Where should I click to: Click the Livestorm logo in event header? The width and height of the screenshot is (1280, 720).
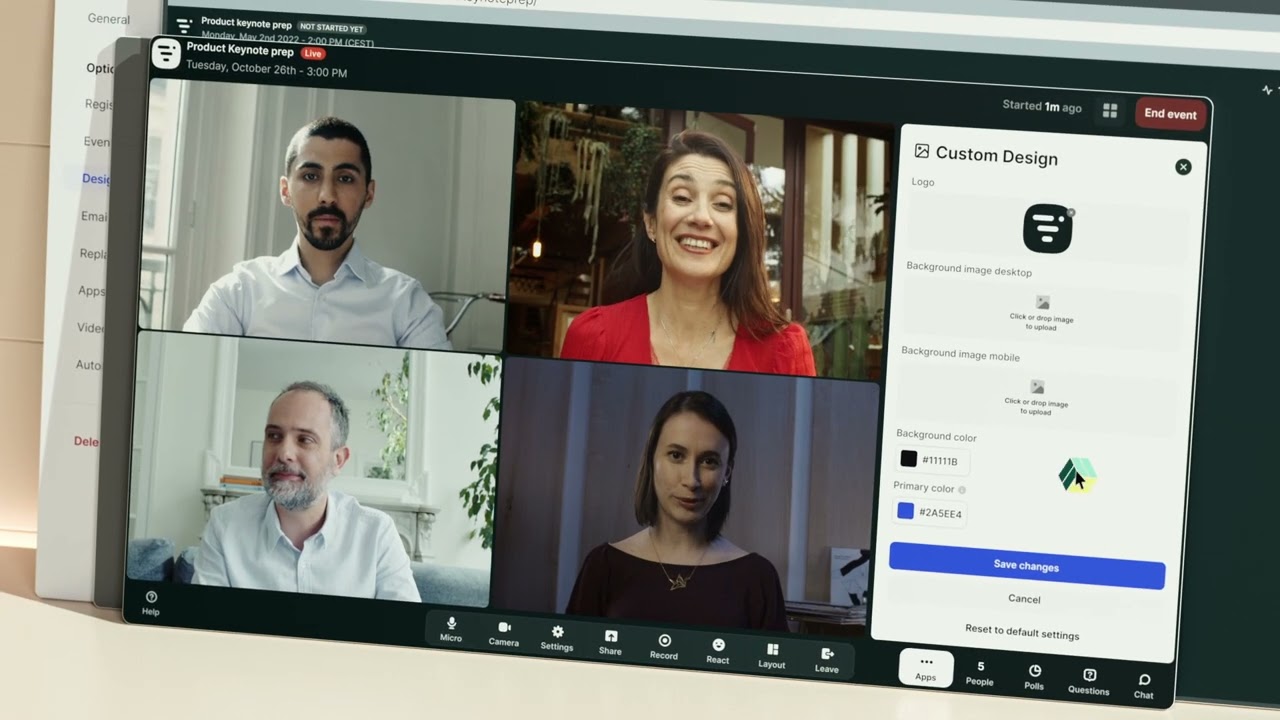click(166, 54)
